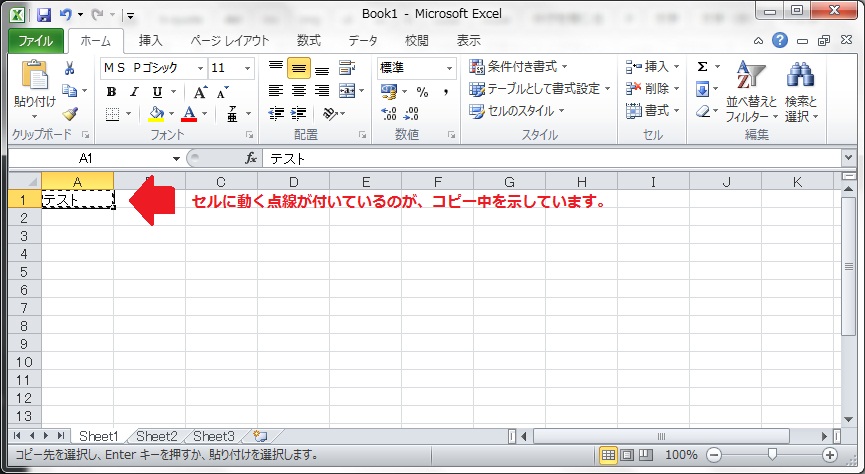Open 検索と選択 binoculars button
The width and height of the screenshot is (865, 474).
pos(801,91)
